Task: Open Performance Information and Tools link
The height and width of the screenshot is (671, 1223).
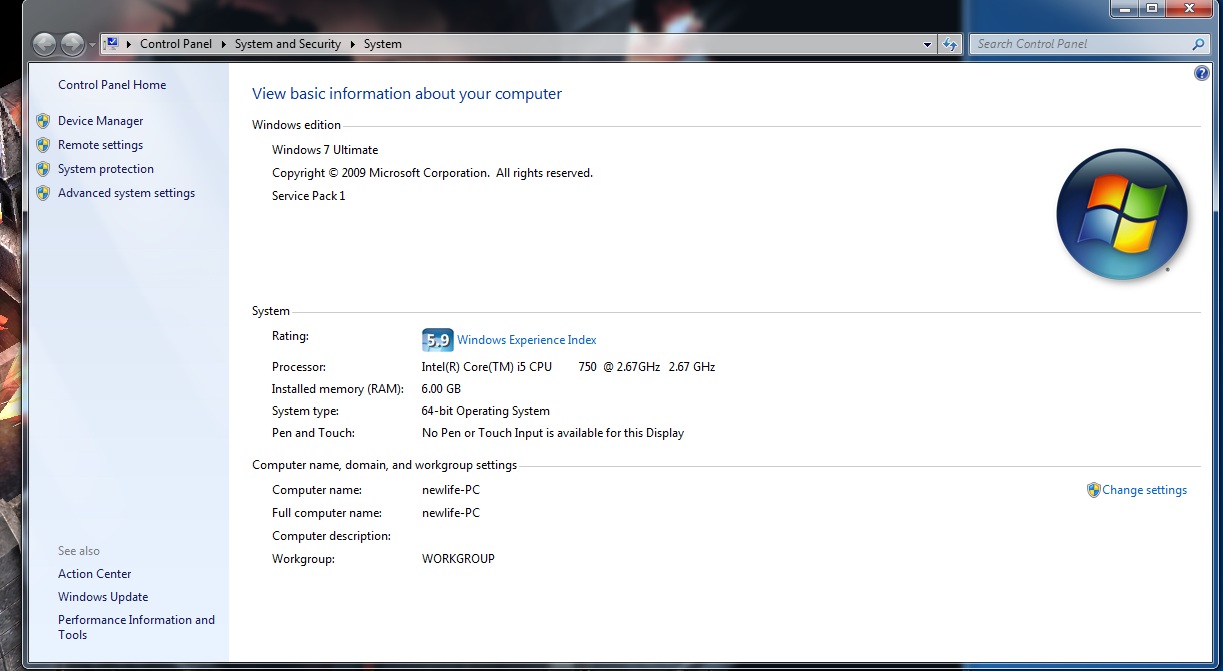Action: click(x=136, y=627)
